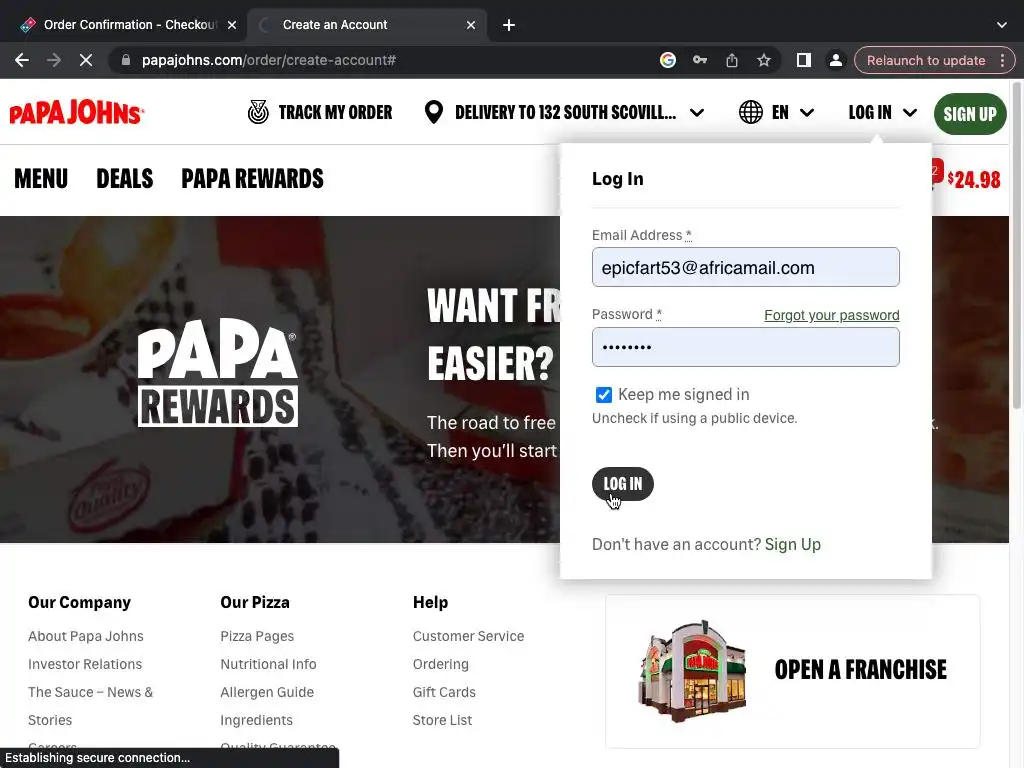Viewport: 1024px width, 768px height.
Task: Open Customer Service help link
Action: tap(468, 636)
